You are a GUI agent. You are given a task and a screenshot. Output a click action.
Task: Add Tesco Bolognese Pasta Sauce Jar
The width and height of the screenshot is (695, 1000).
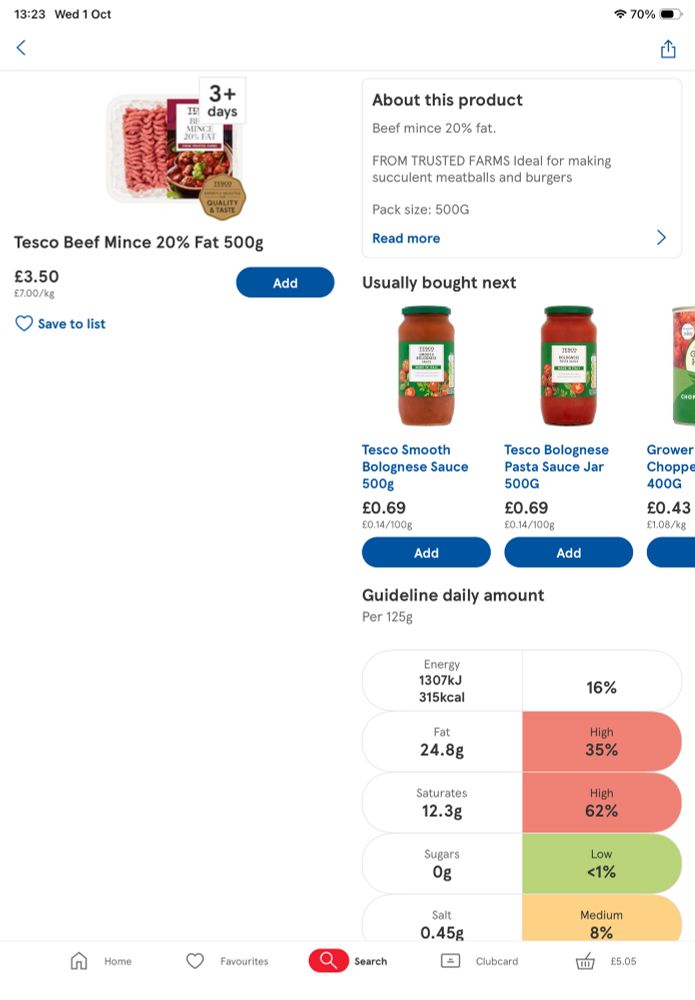click(568, 553)
